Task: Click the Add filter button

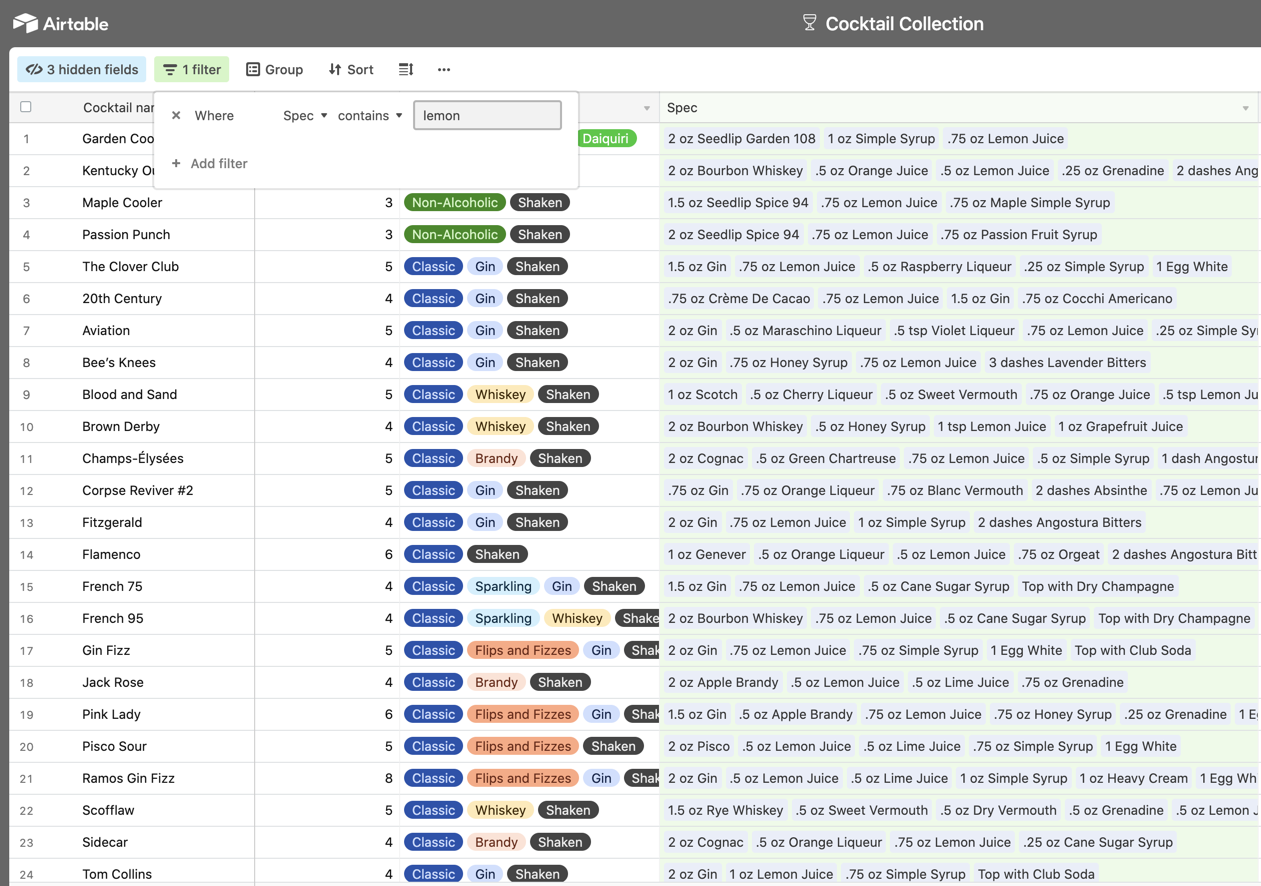Action: (218, 163)
